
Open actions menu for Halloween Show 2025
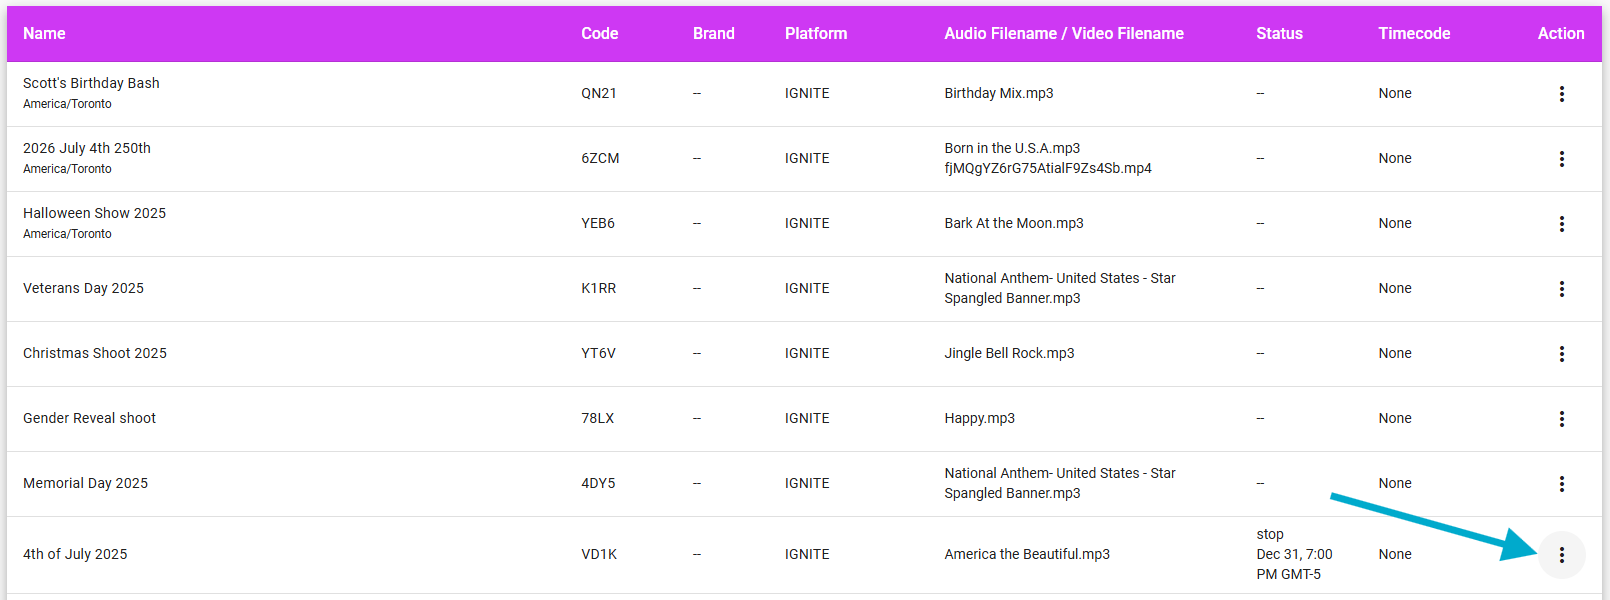pyautogui.click(x=1561, y=224)
